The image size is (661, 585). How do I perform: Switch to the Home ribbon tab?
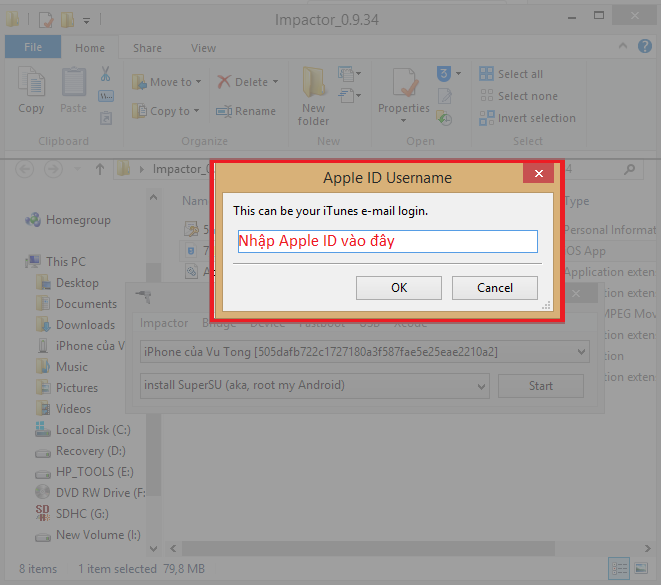pyautogui.click(x=90, y=48)
